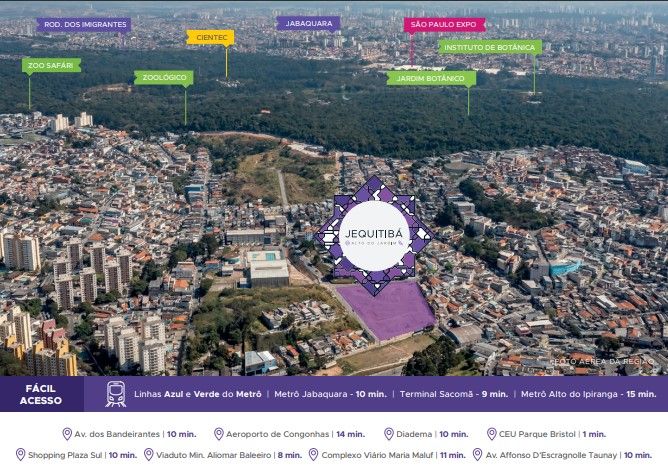Click the pin icon beside Av. dos Bandeirantes
Screen dimensions: 668x471
click(x=67, y=434)
